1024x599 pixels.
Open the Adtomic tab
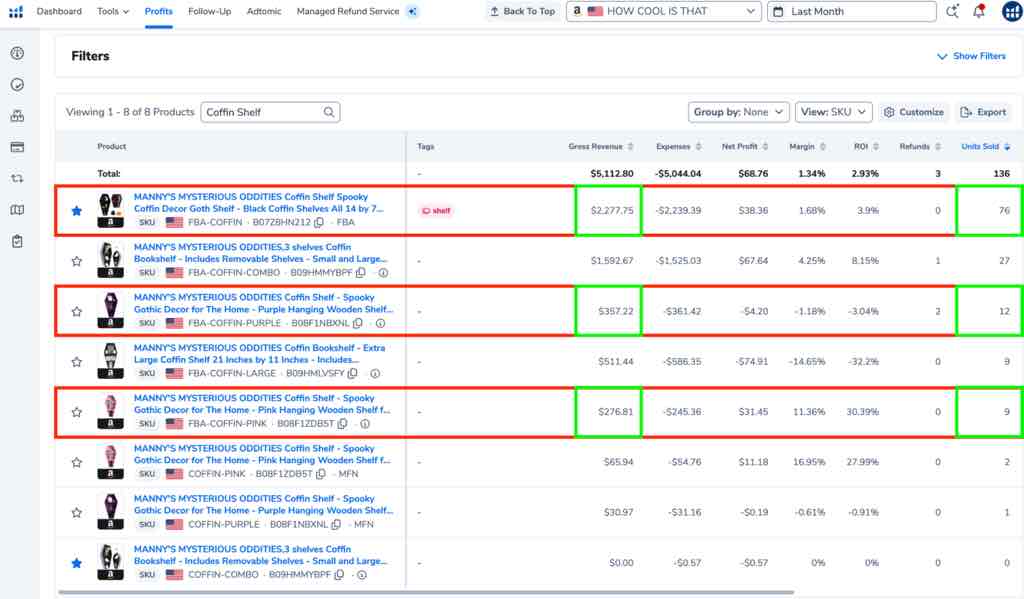(264, 11)
